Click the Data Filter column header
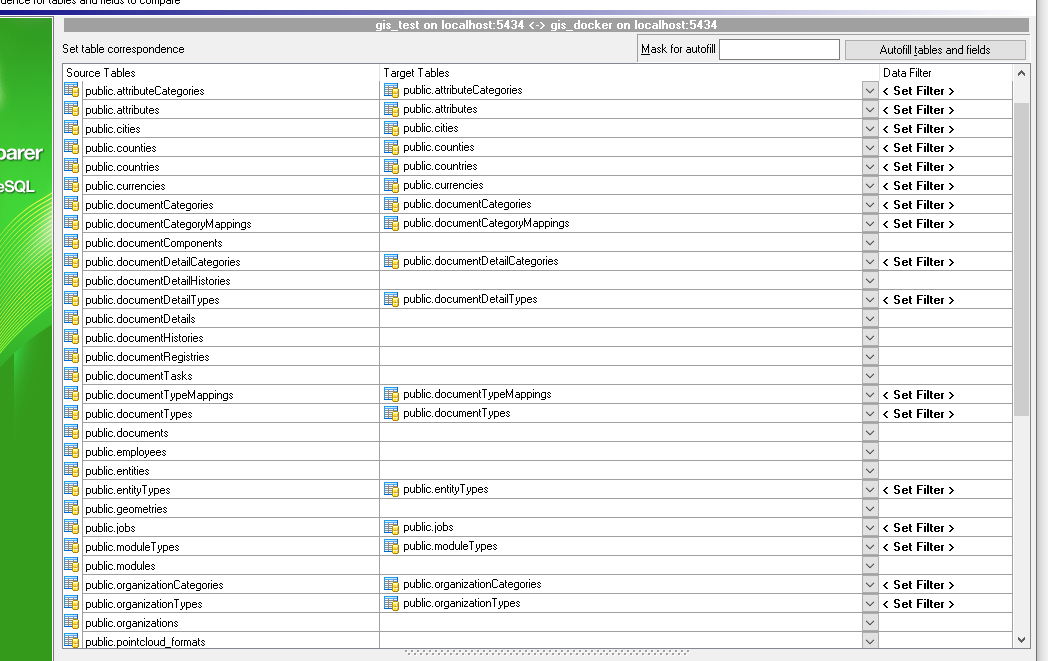Screen dimensions: 1048x661 click(x=907, y=73)
